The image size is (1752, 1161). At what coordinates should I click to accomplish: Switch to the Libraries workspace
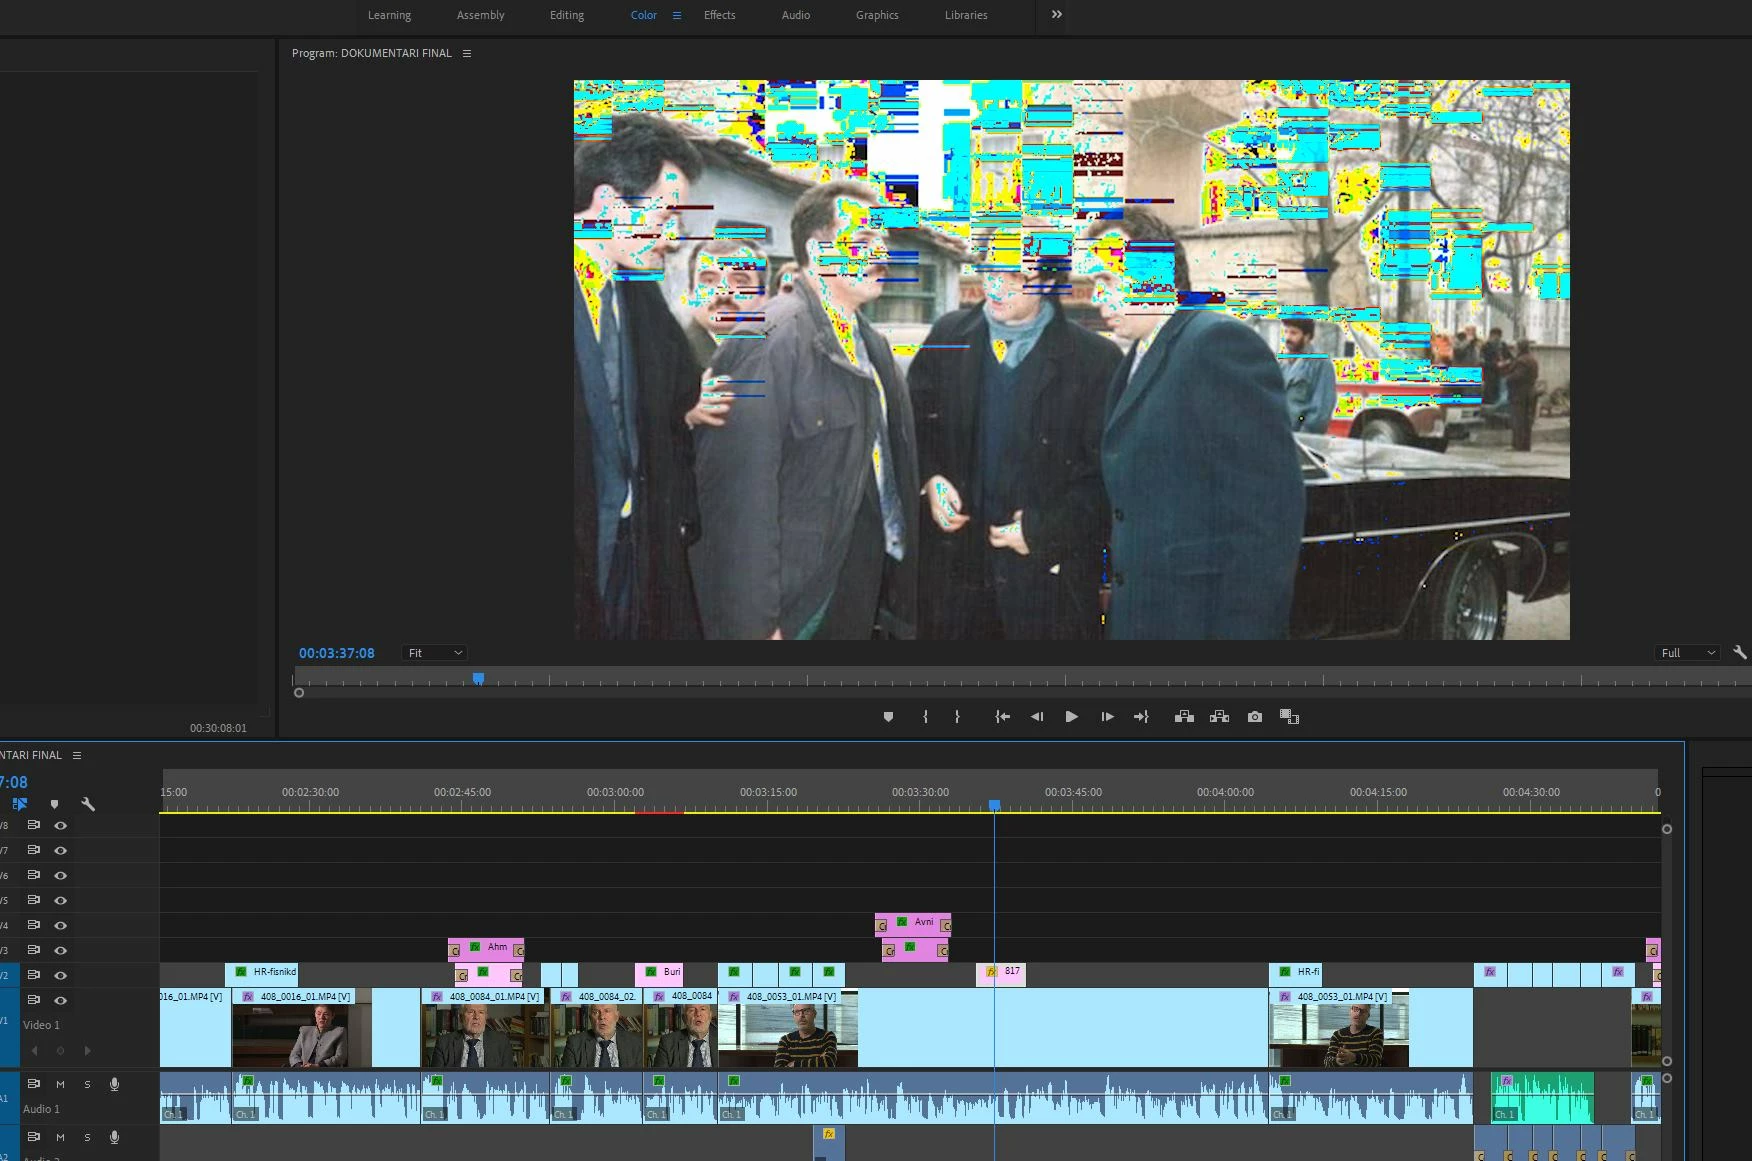tap(966, 15)
